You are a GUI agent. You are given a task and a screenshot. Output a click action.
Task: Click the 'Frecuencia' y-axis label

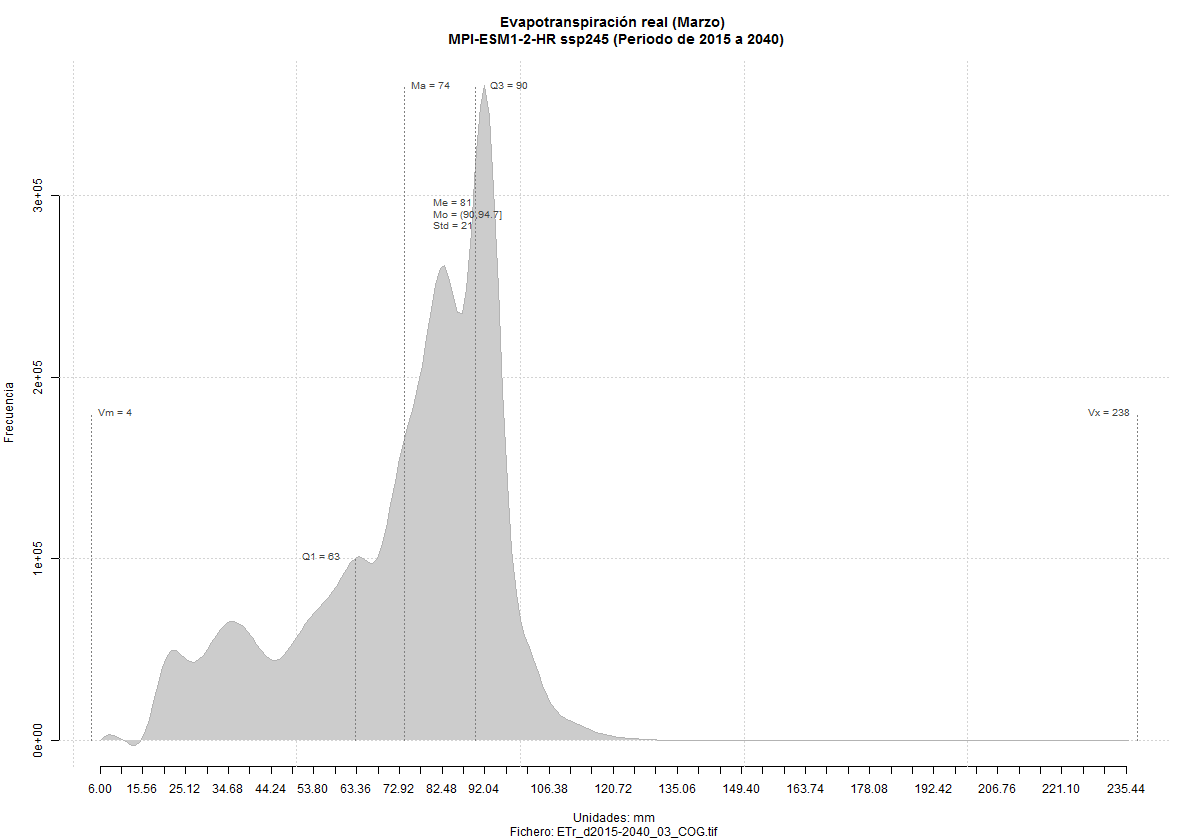(10, 411)
